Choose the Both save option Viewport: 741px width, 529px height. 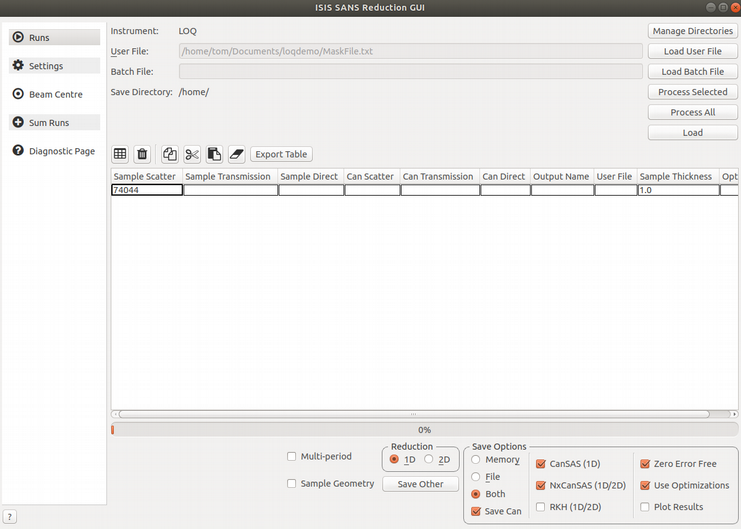tap(476, 494)
